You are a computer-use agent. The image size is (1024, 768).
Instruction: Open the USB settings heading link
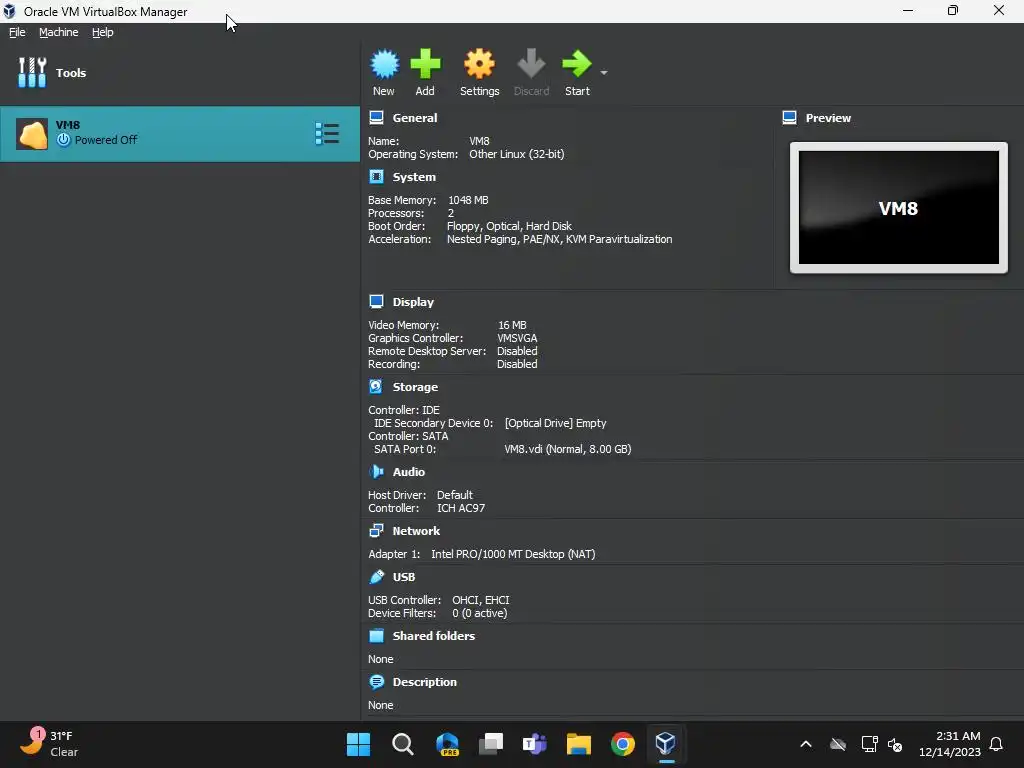tap(404, 577)
